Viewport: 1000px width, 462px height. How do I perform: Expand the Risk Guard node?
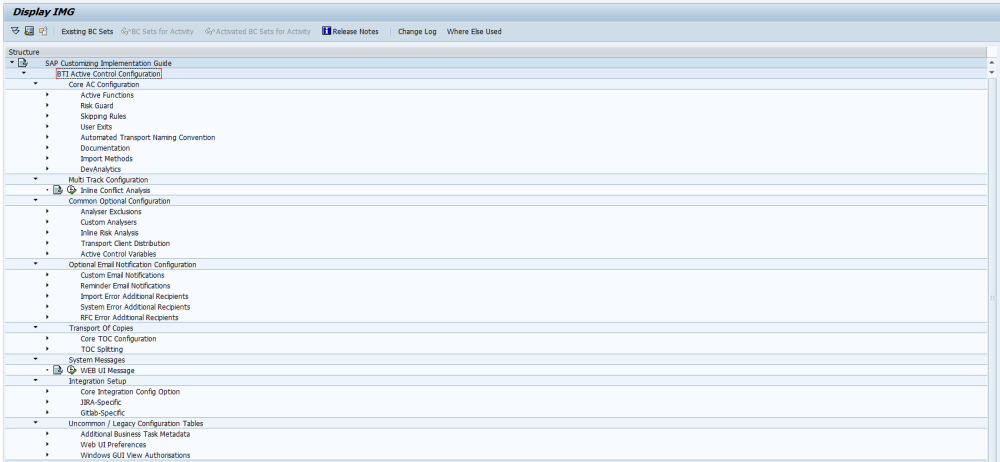coord(48,105)
